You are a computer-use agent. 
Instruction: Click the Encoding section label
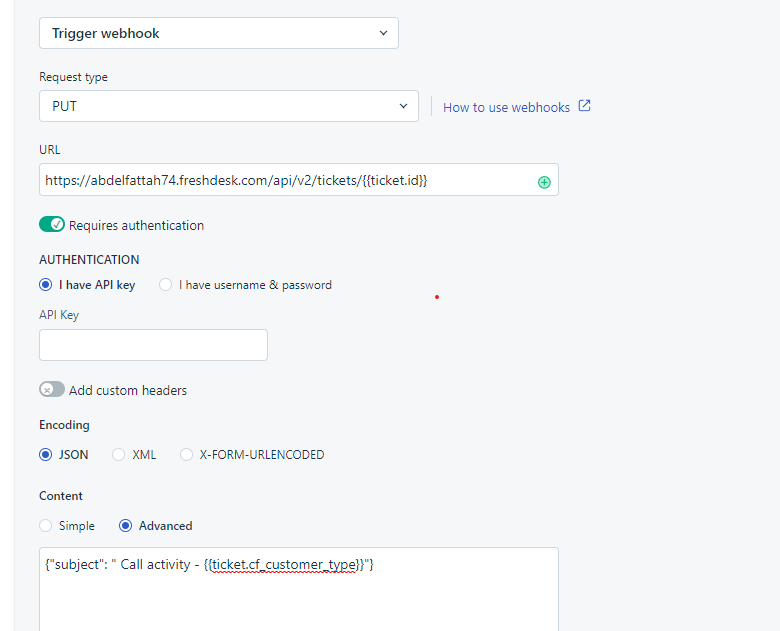[64, 425]
